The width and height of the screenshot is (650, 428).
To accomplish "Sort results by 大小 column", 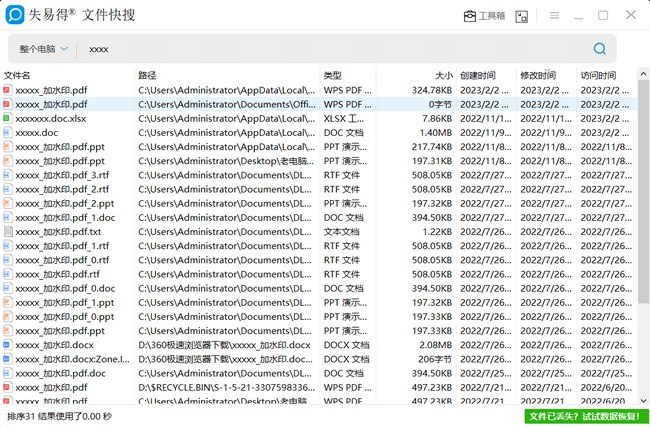I will click(444, 75).
